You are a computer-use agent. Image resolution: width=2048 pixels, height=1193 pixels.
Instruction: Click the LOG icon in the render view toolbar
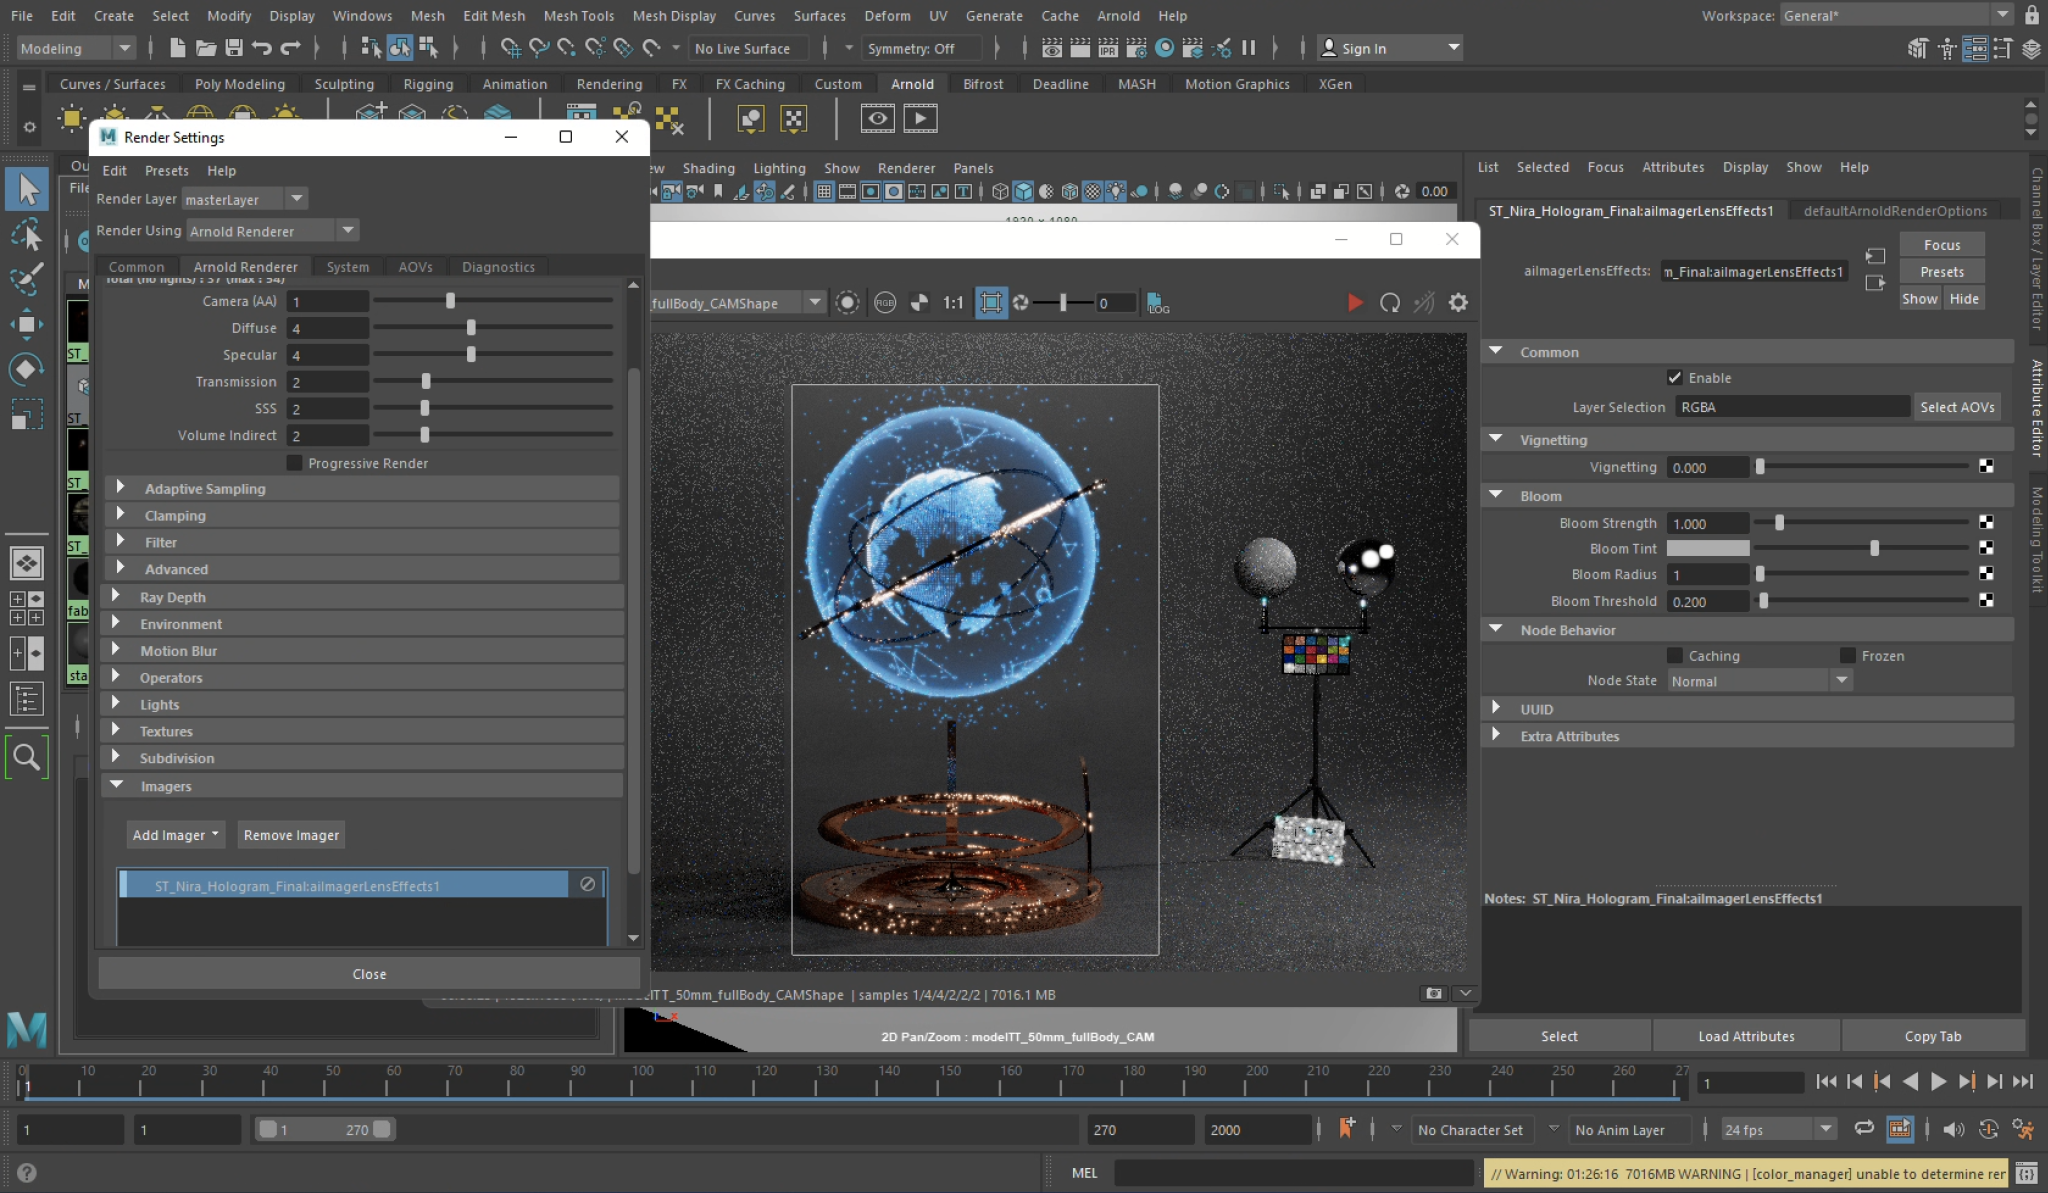[1159, 303]
